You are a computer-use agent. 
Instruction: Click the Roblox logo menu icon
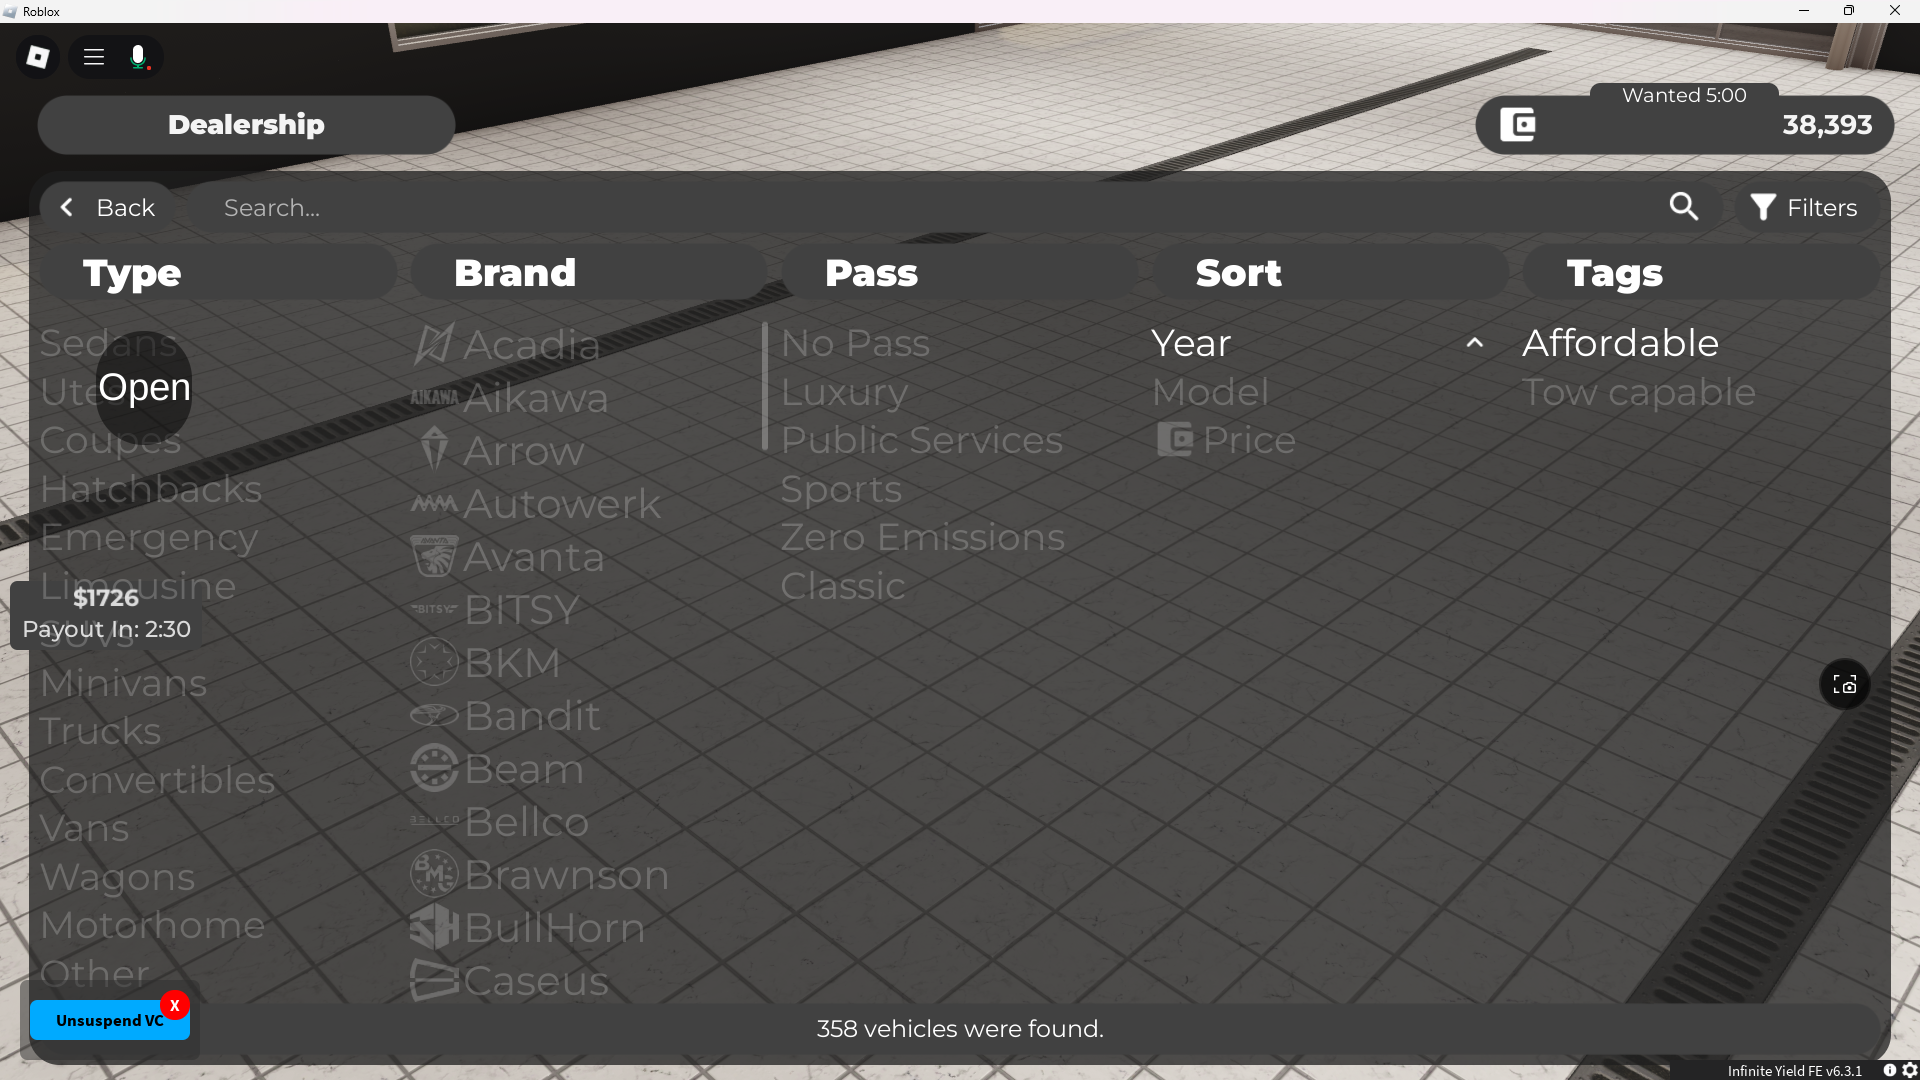[x=38, y=57]
